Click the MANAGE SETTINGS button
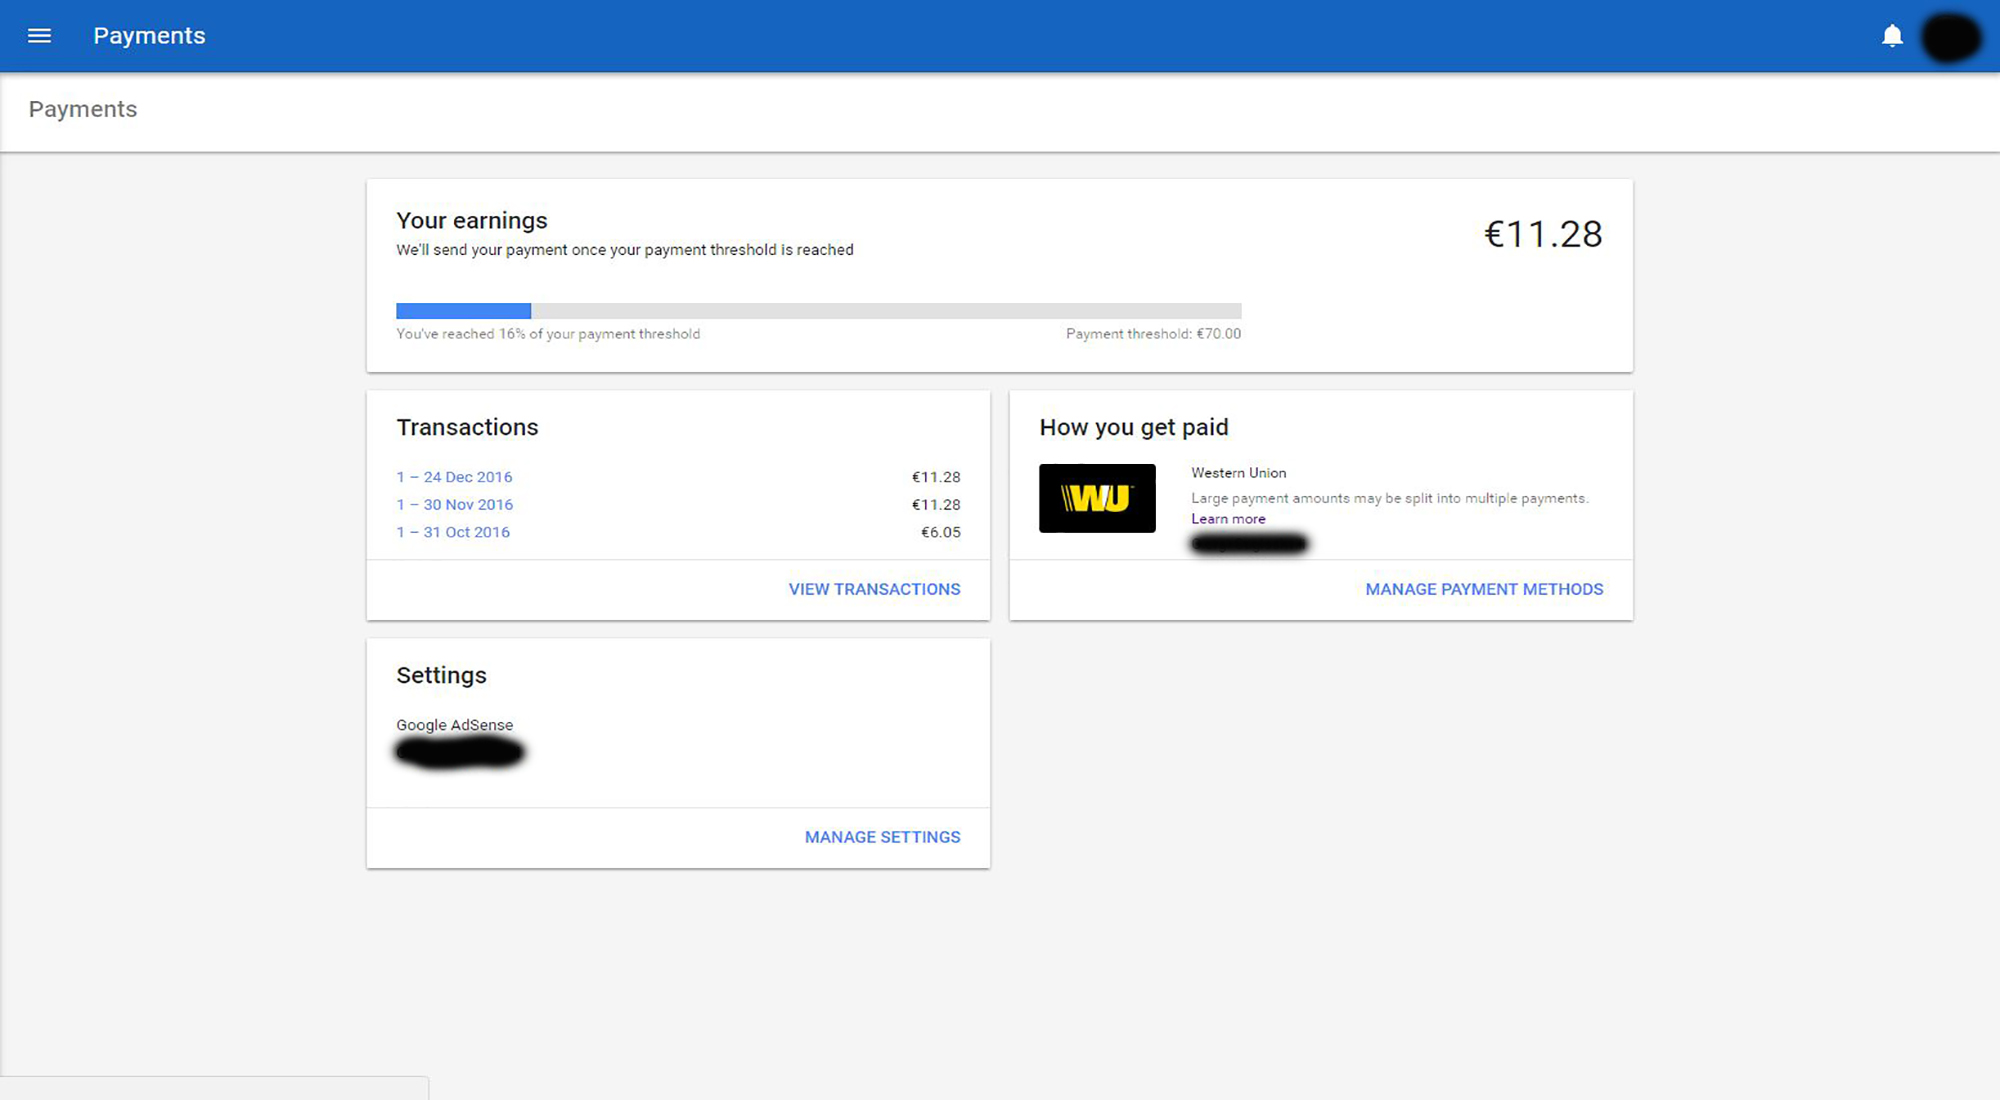Screen dimensions: 2000x1100 click(x=882, y=837)
